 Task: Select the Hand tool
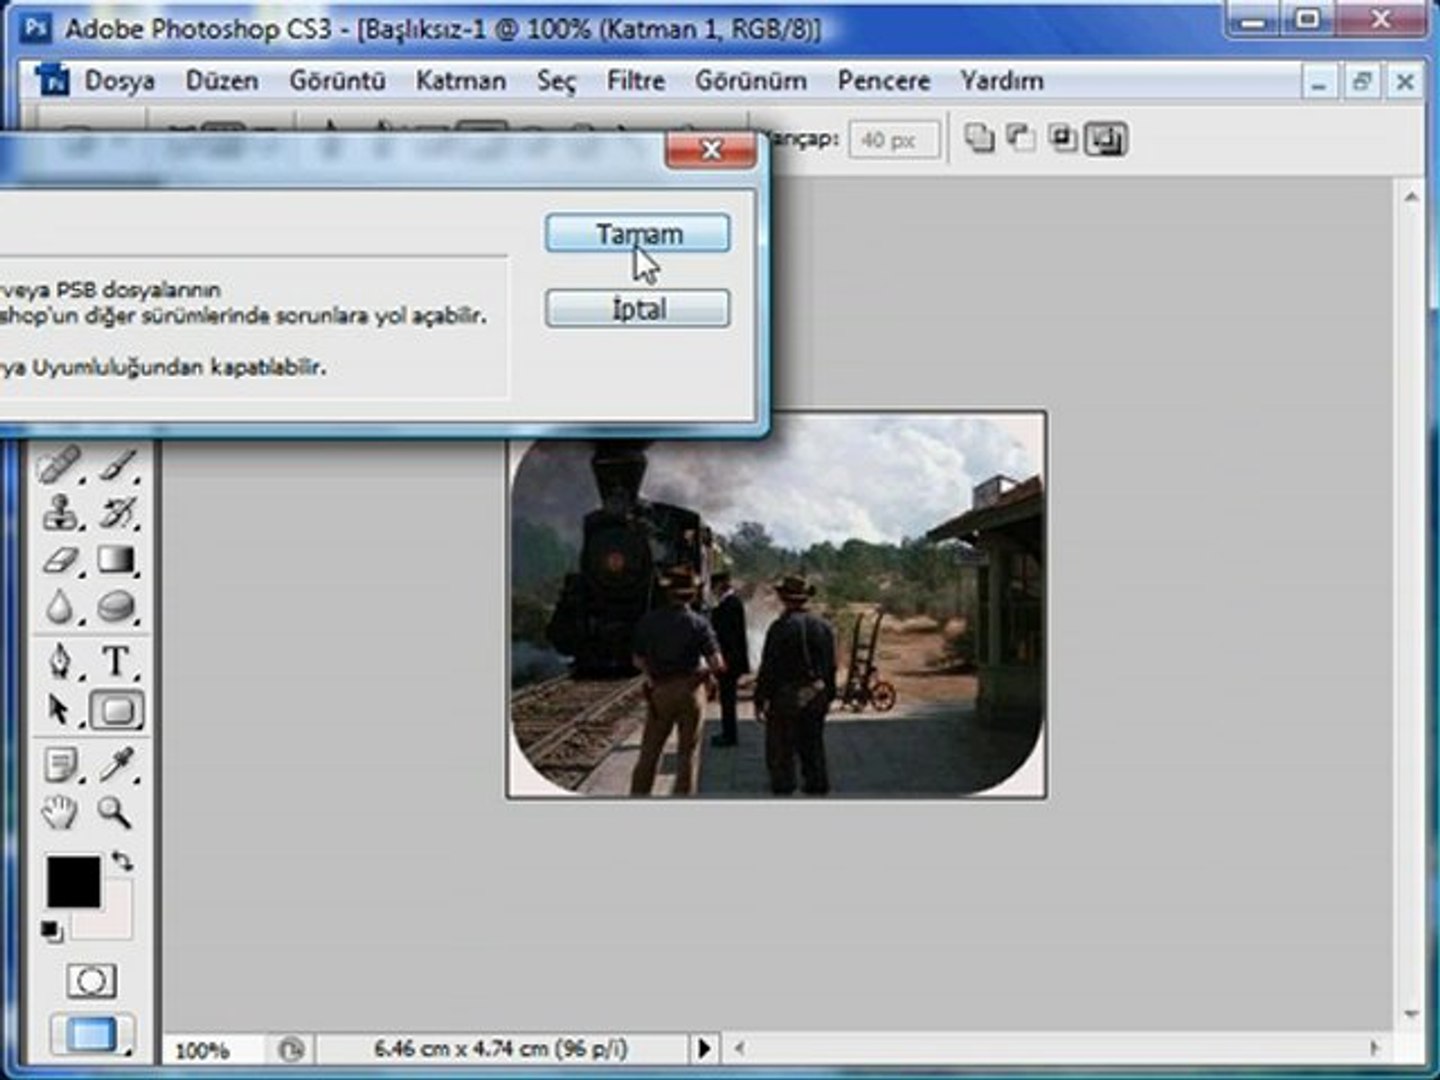tap(59, 812)
